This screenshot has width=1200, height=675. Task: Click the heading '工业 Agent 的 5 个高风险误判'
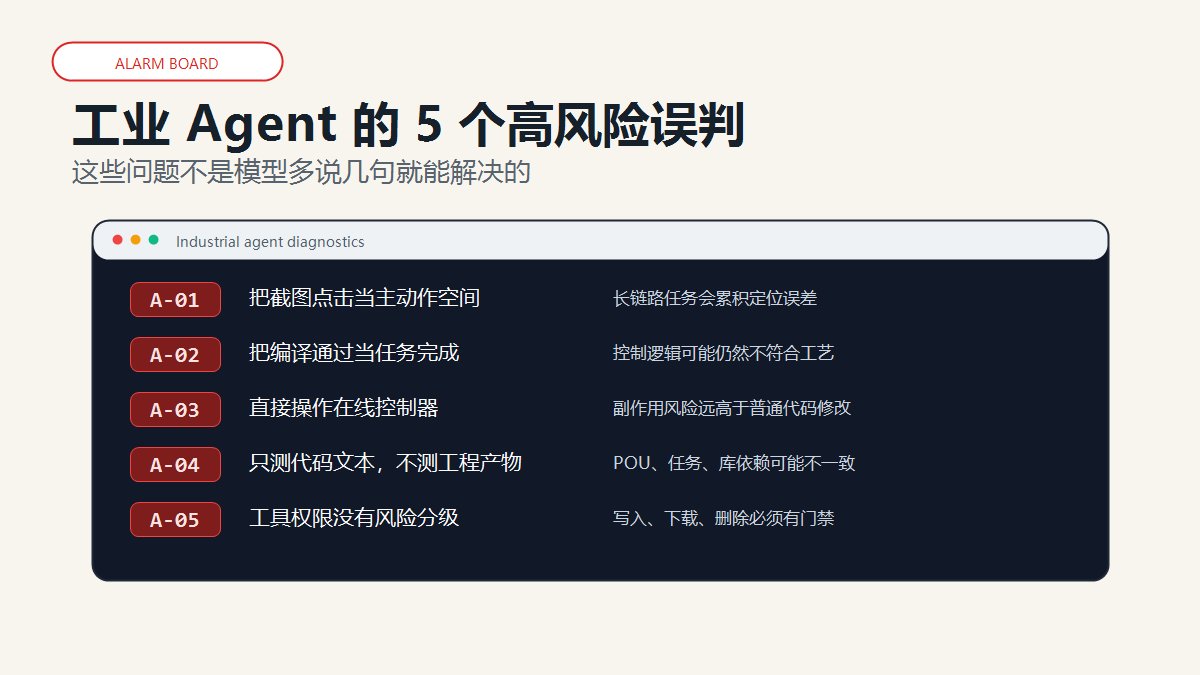point(409,126)
